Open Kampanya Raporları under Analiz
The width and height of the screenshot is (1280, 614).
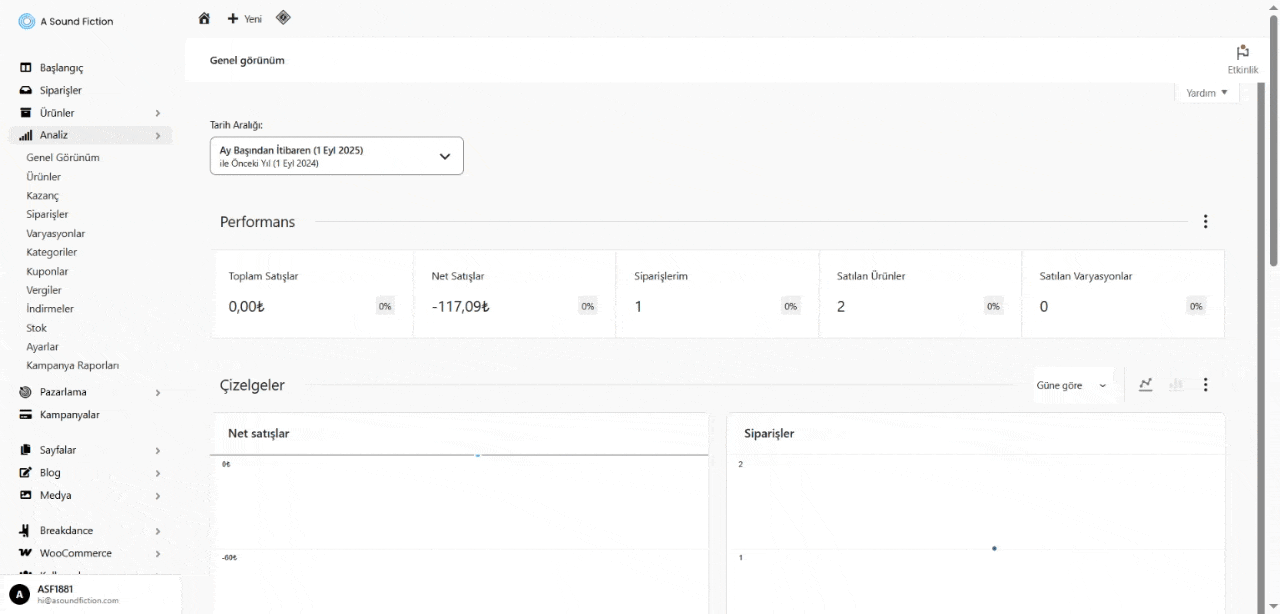(x=72, y=366)
